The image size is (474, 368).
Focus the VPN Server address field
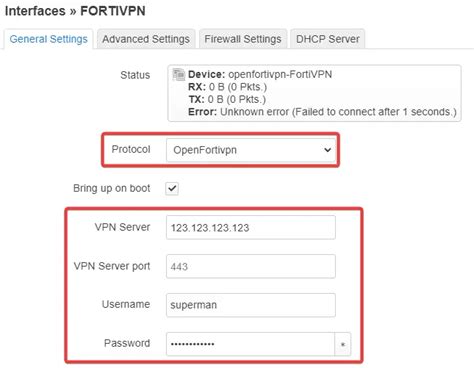[x=251, y=227]
